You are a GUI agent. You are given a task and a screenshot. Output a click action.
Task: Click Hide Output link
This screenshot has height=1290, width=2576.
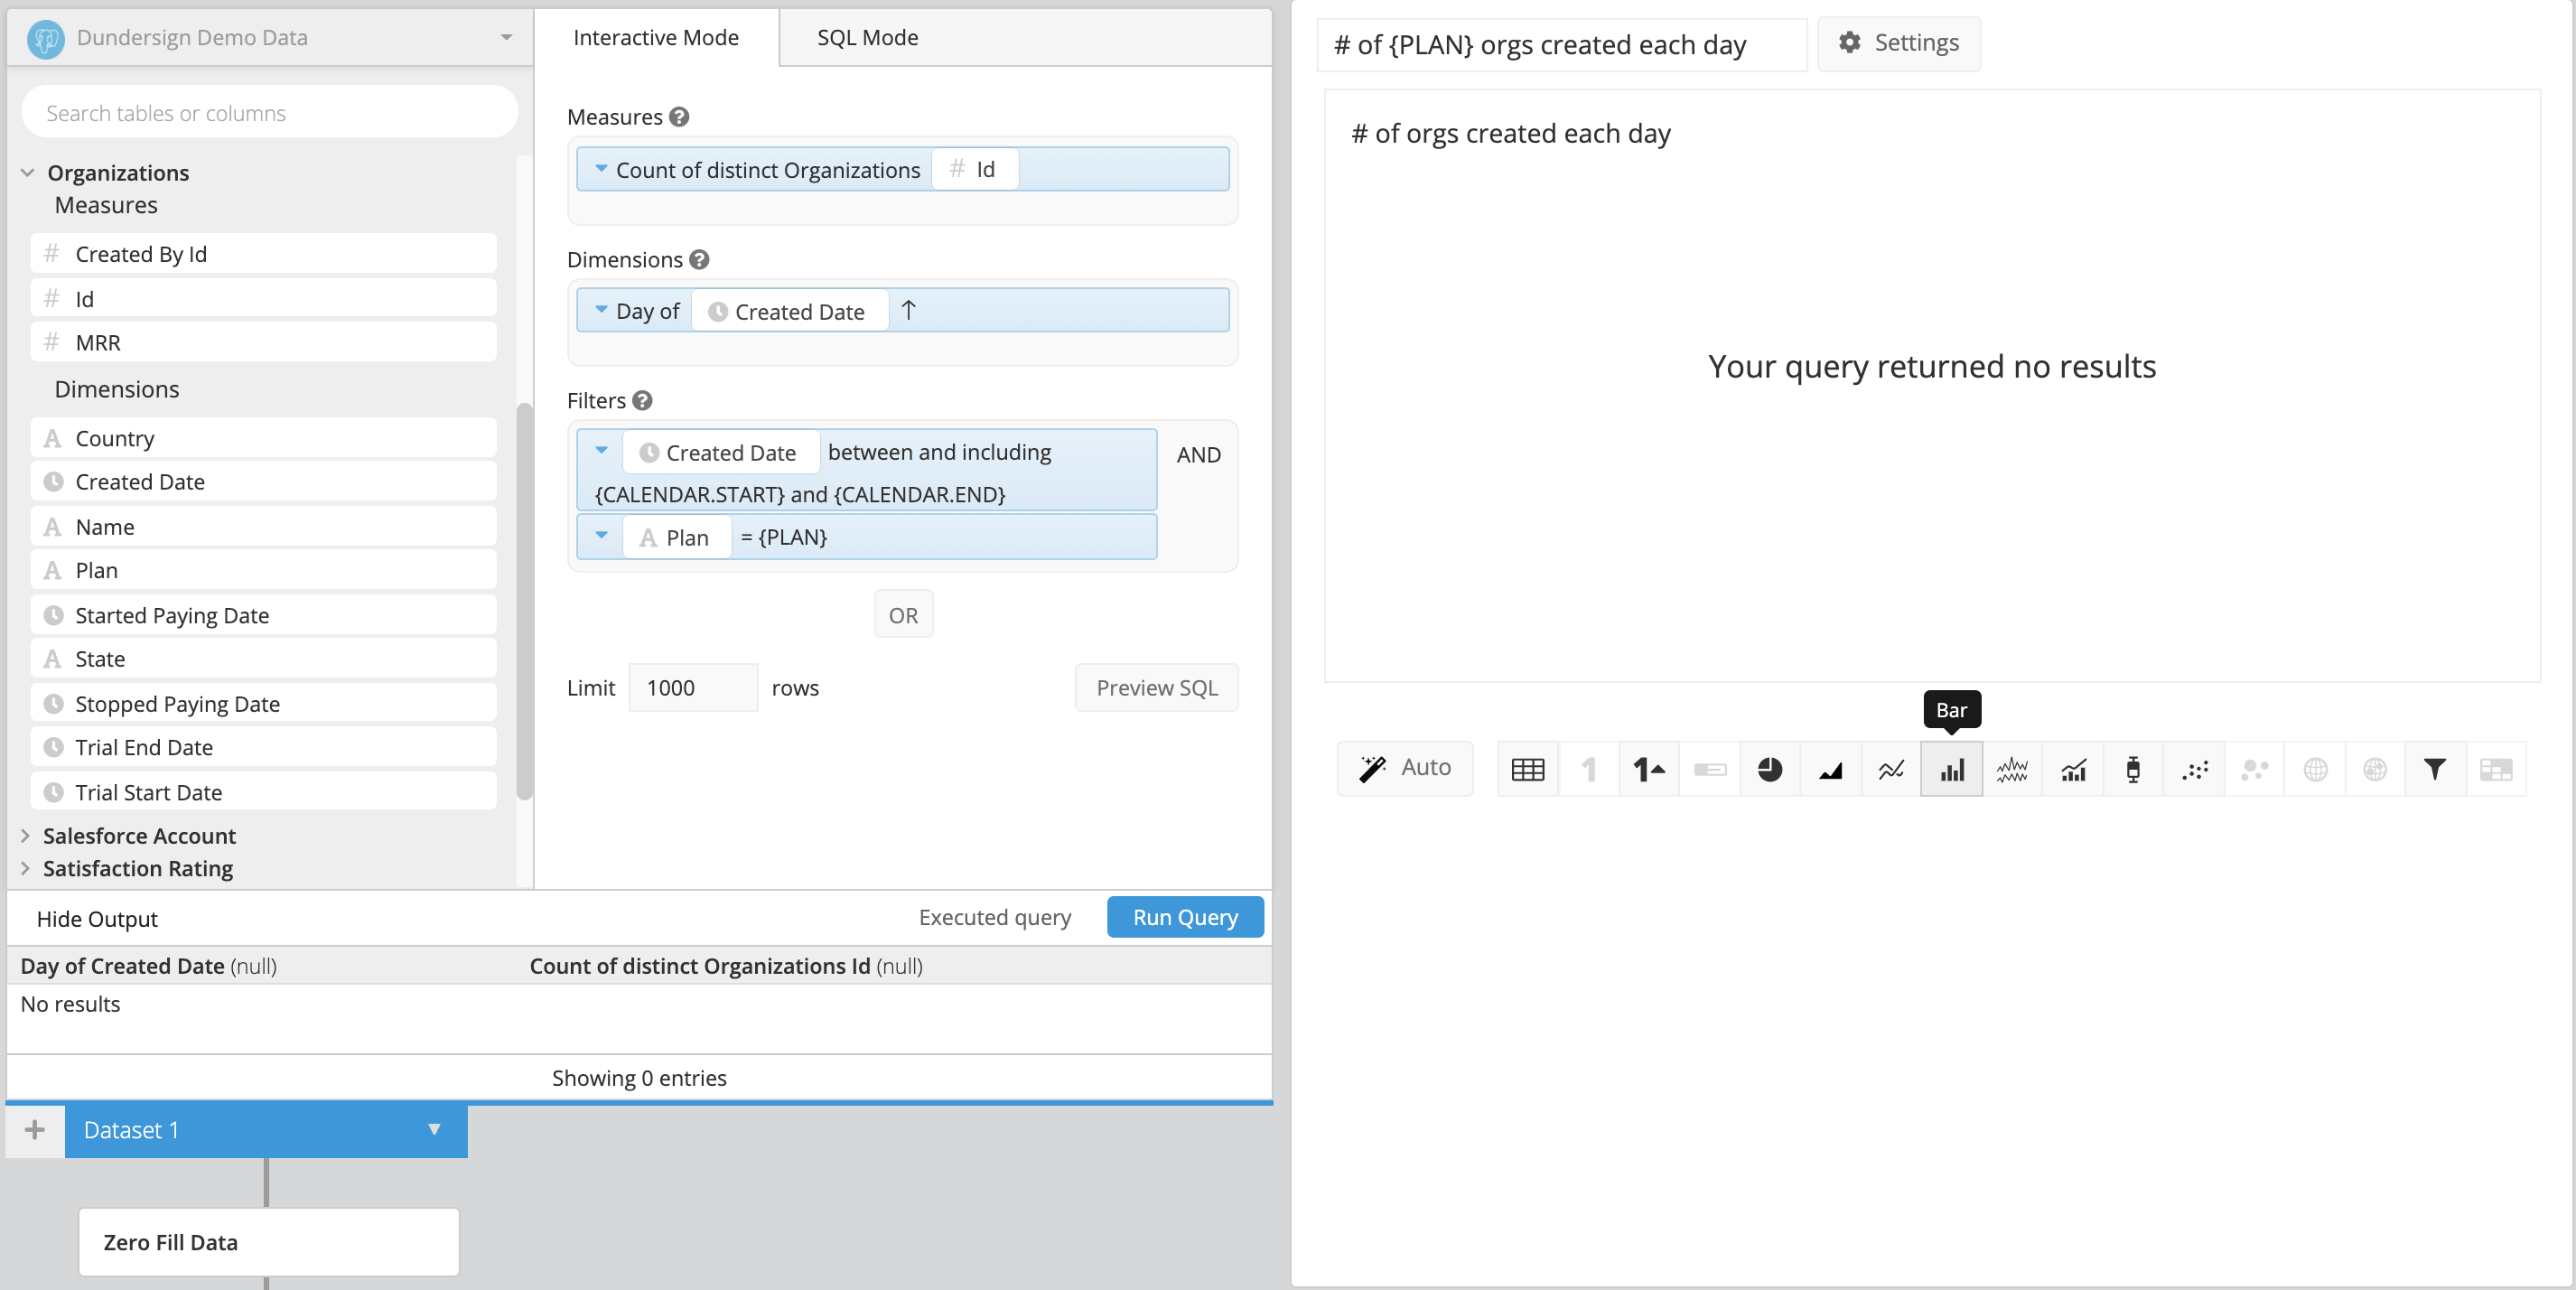tap(97, 919)
